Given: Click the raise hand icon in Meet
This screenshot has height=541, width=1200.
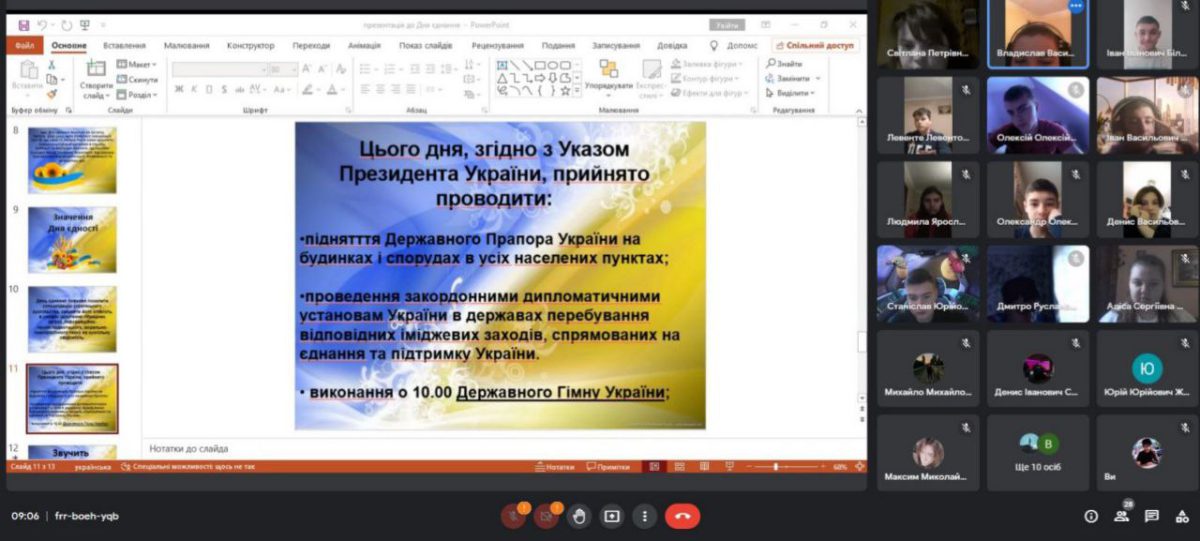Looking at the screenshot, I should coord(579,516).
